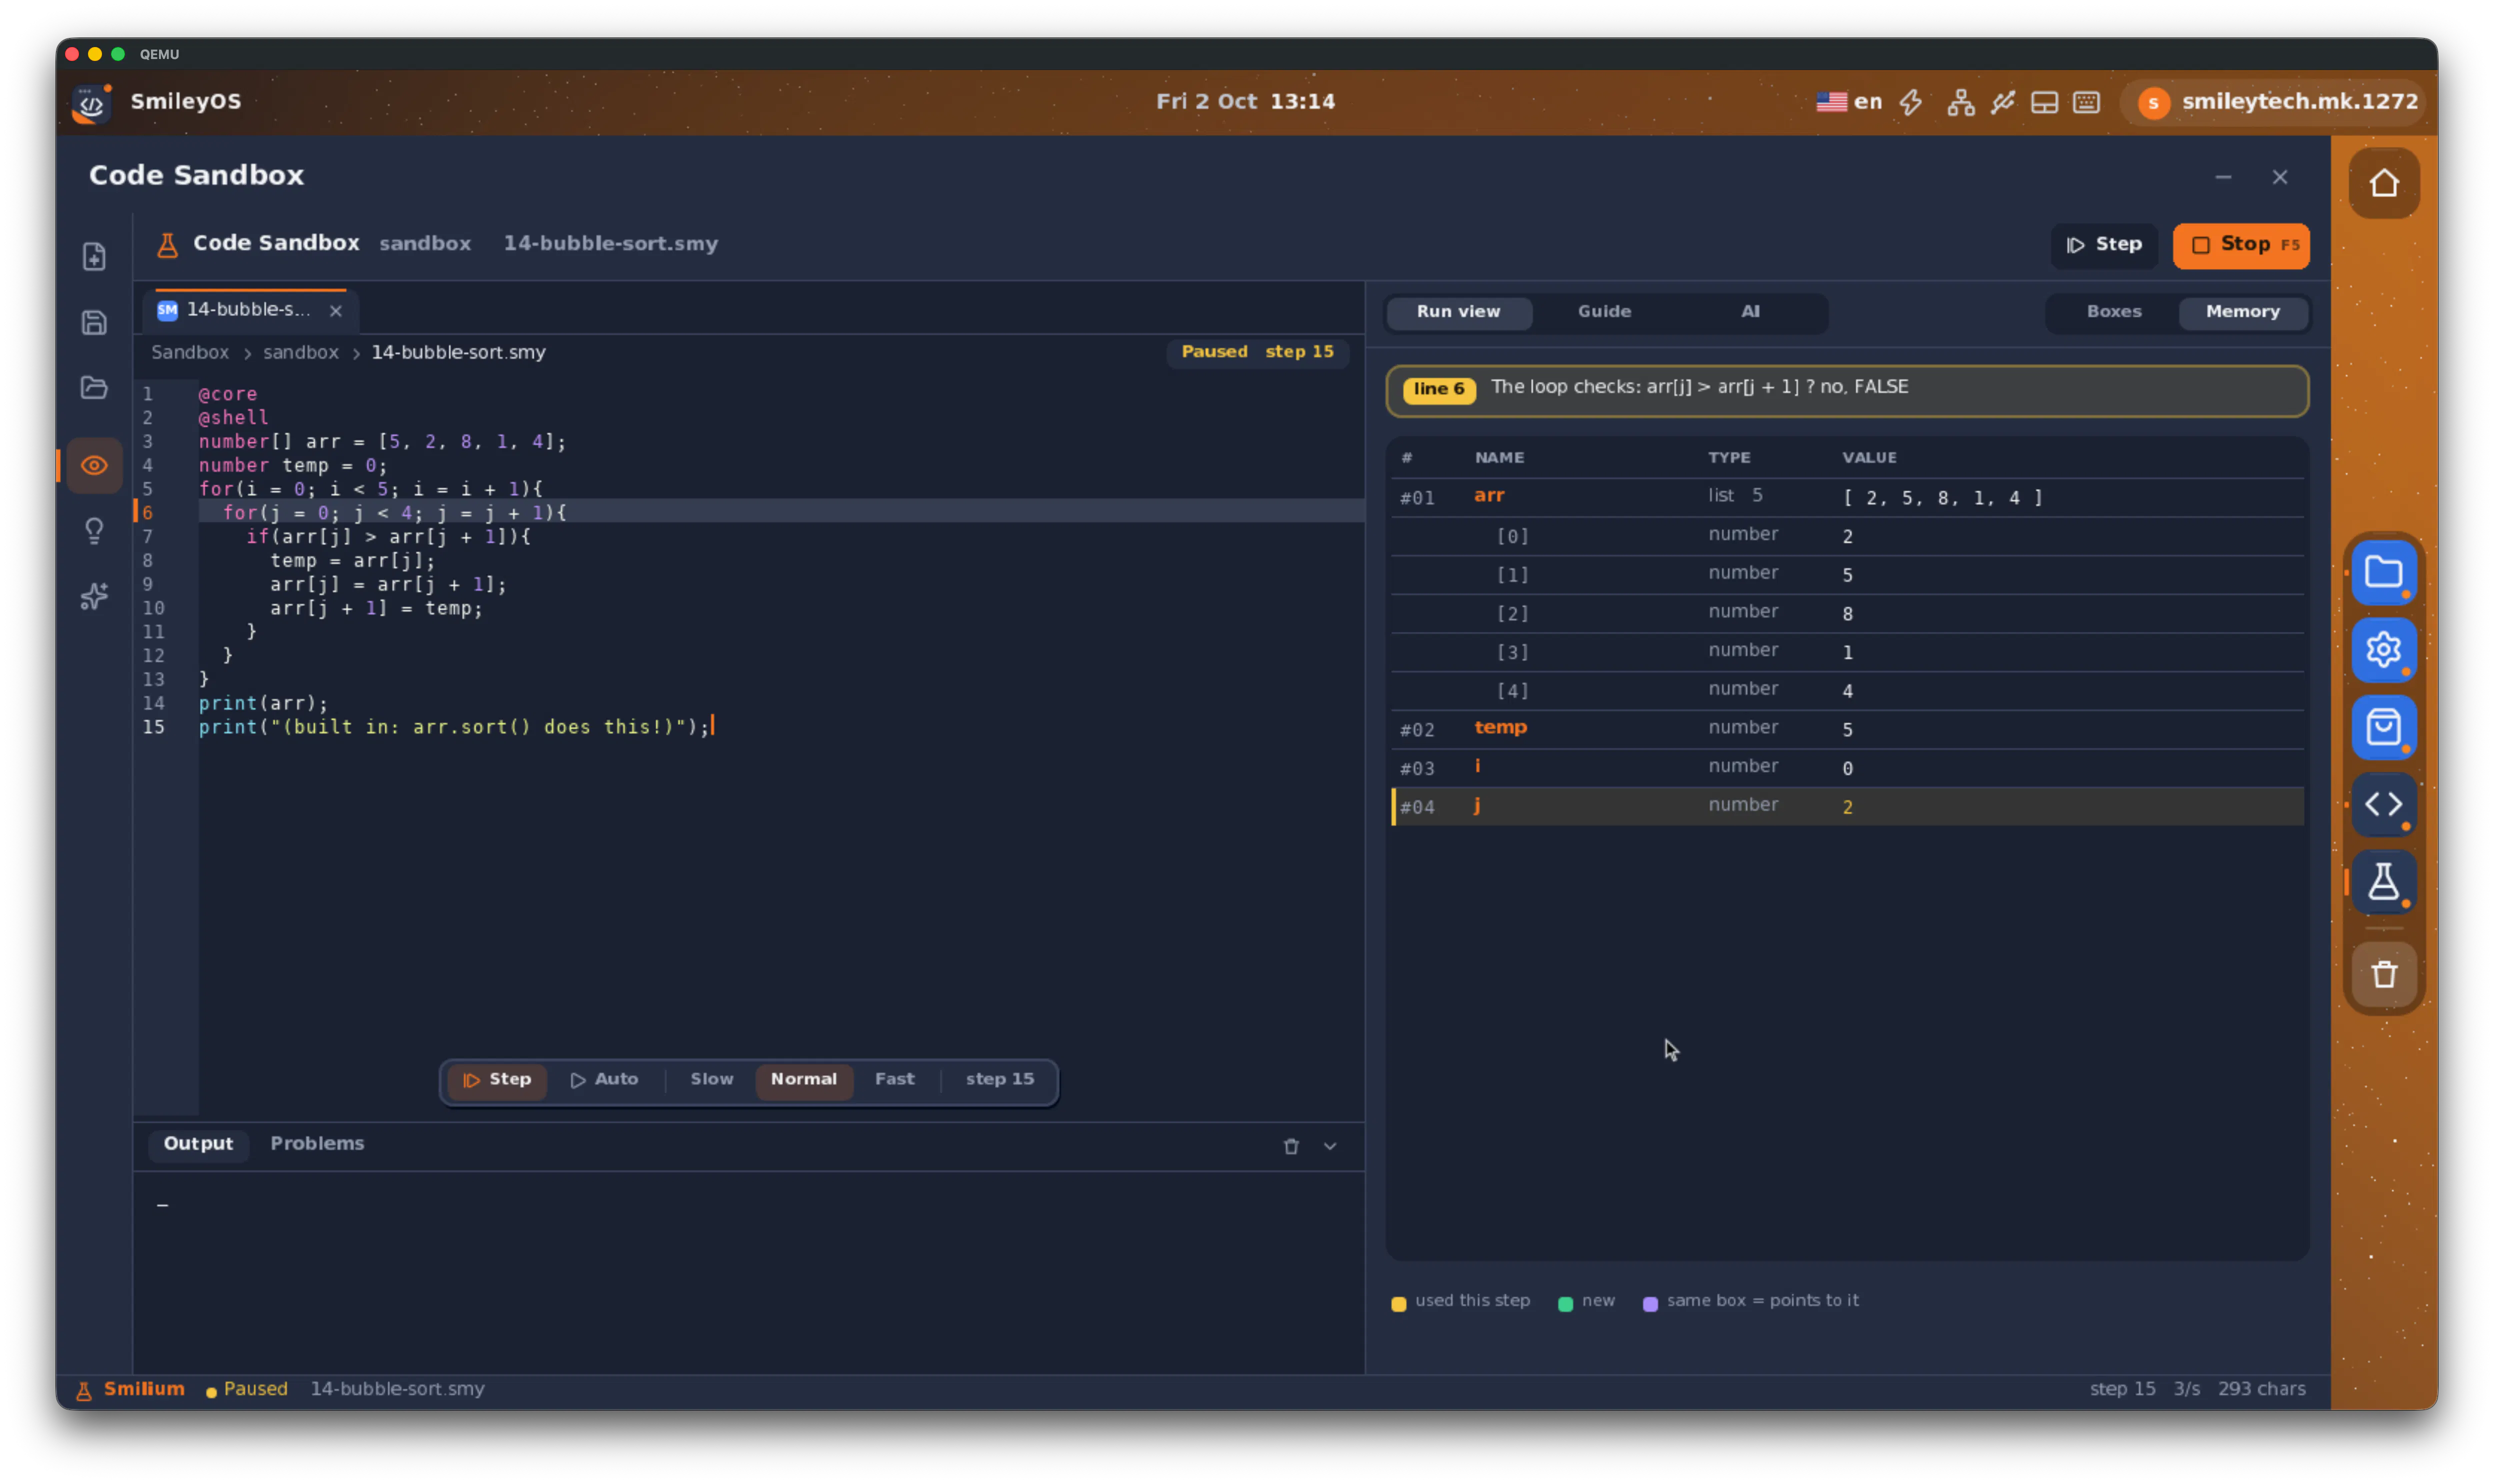The height and width of the screenshot is (1484, 2494).
Task: Click Step in the bottom playback bar
Action: 497,1080
